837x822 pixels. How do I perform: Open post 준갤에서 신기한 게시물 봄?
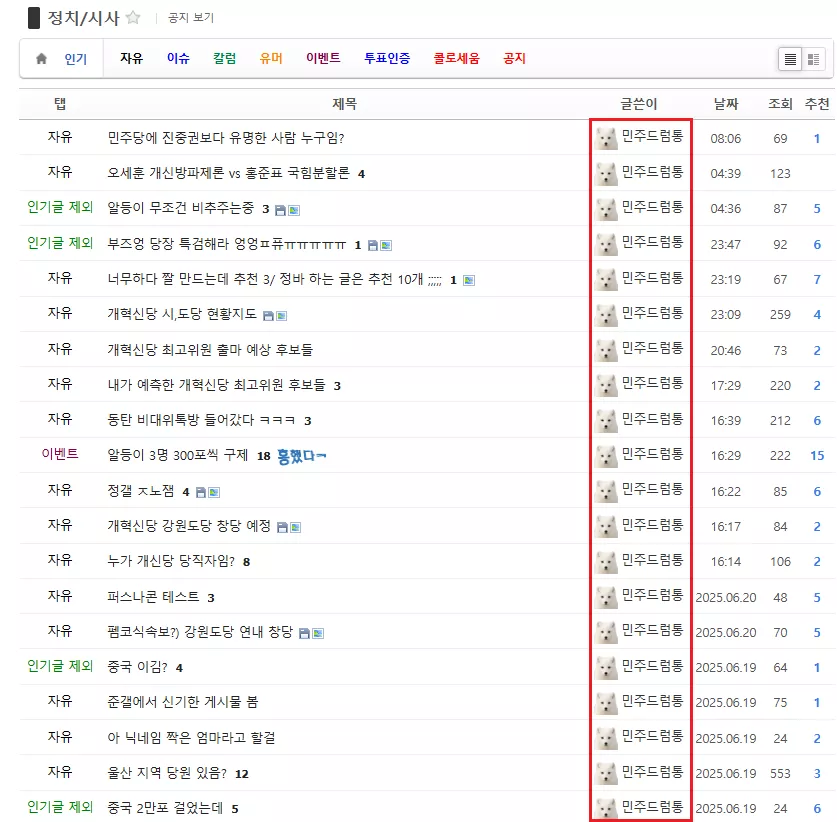183,702
